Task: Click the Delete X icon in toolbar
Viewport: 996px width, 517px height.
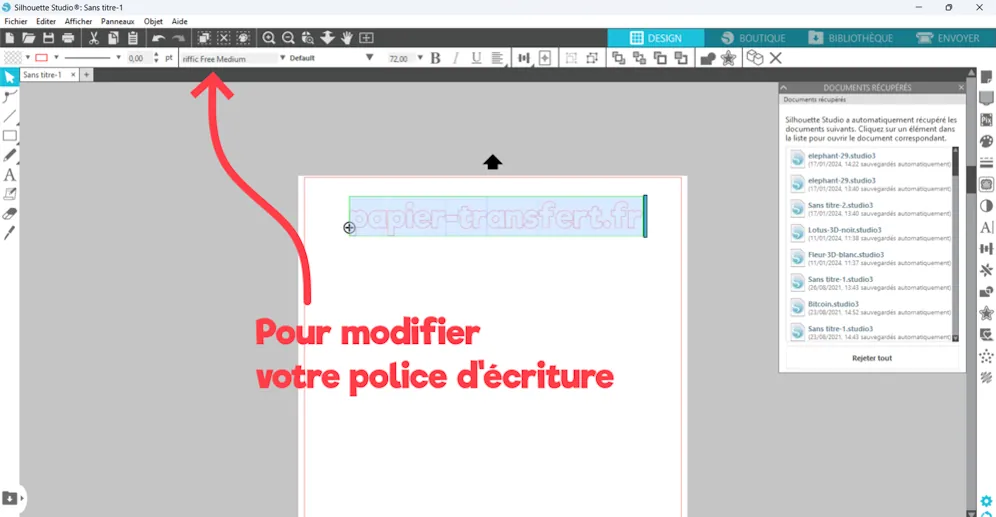Action: [x=776, y=58]
